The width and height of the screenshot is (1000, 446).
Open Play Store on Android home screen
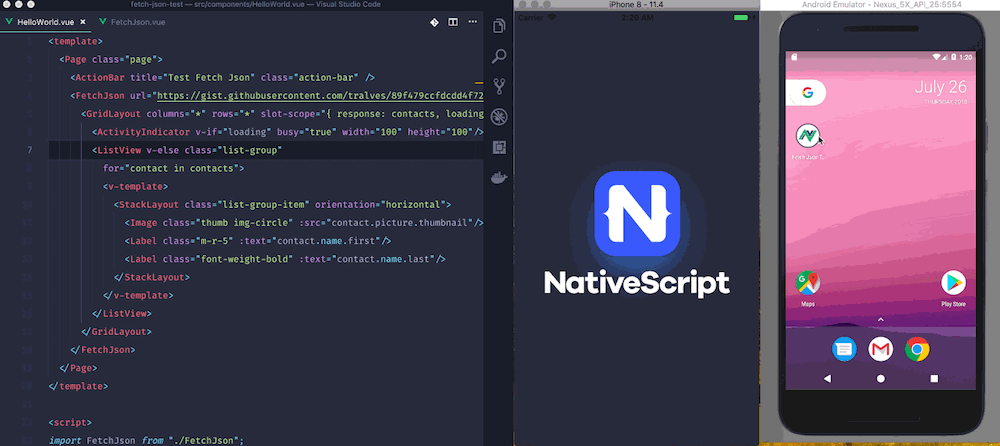click(x=953, y=283)
